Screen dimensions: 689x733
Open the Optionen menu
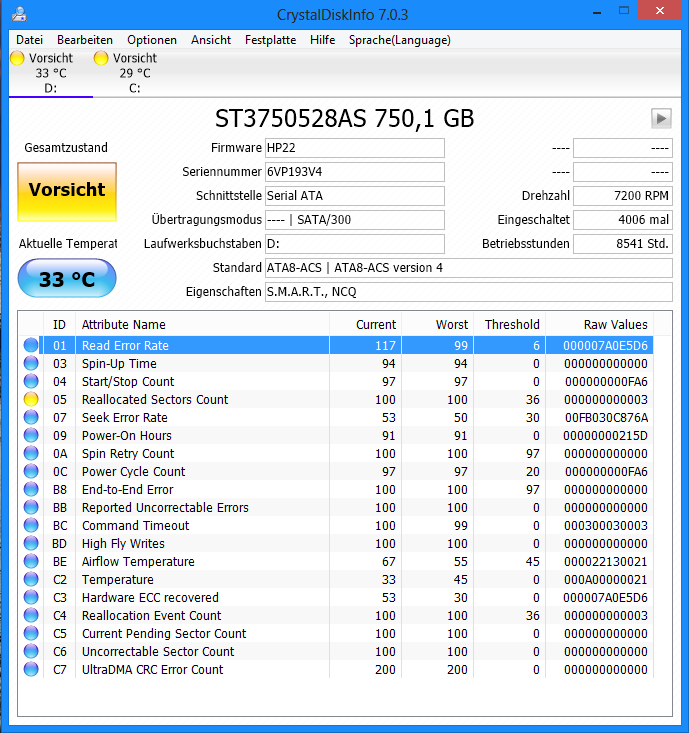pyautogui.click(x=152, y=40)
